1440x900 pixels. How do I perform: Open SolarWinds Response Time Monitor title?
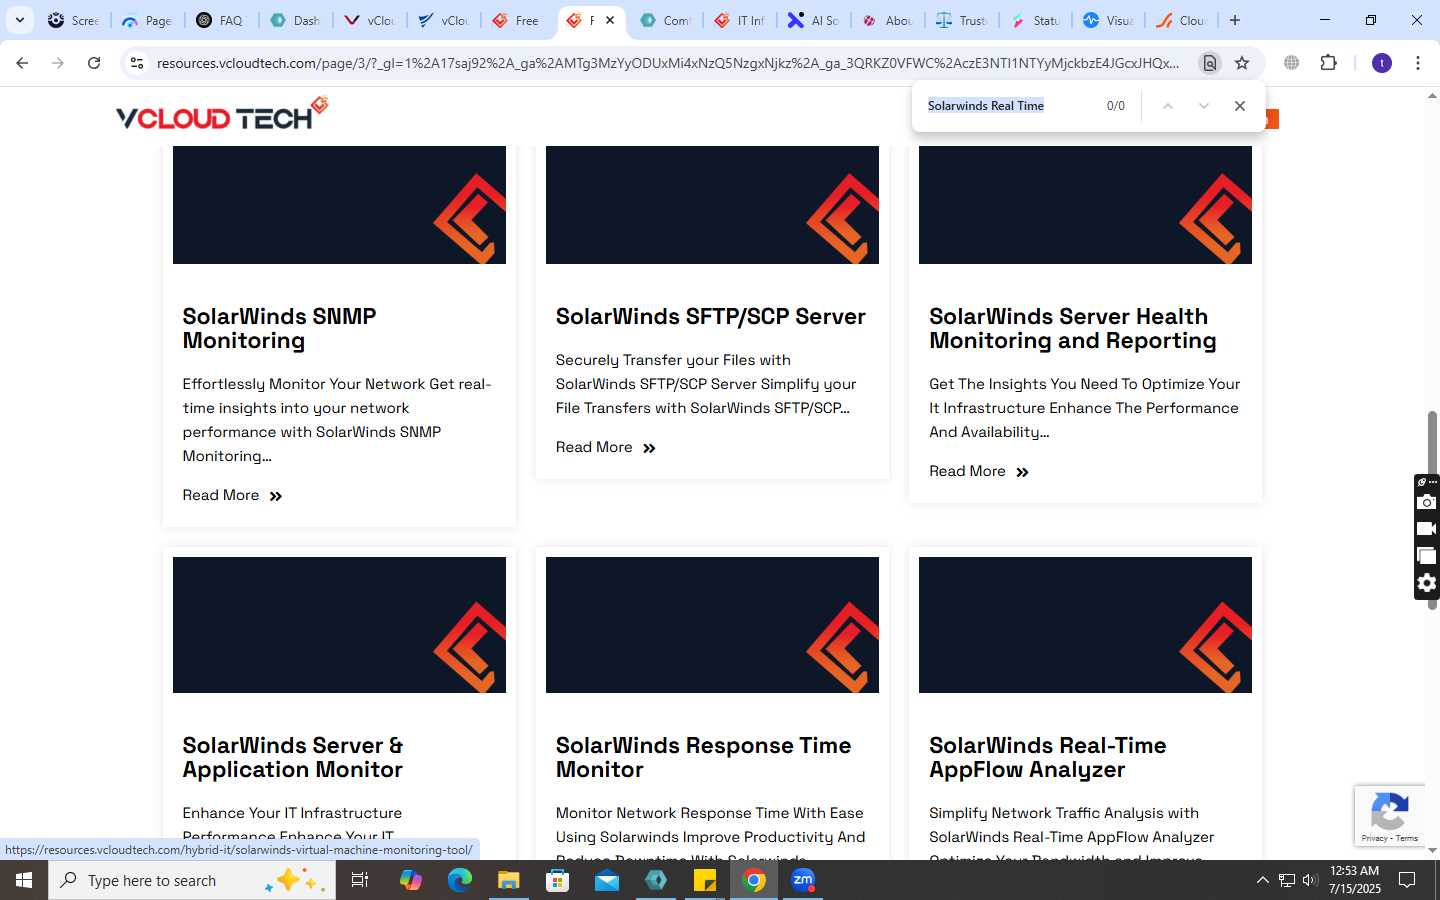703,757
